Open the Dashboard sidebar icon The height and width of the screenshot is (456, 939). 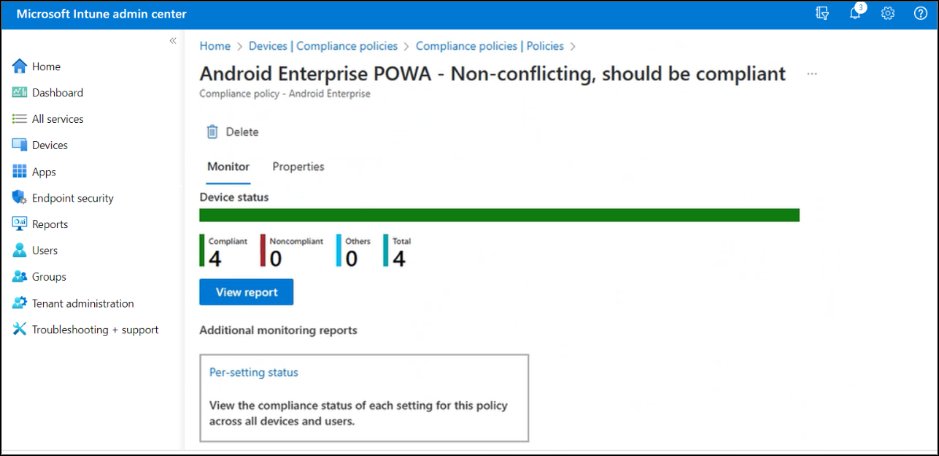coord(19,93)
